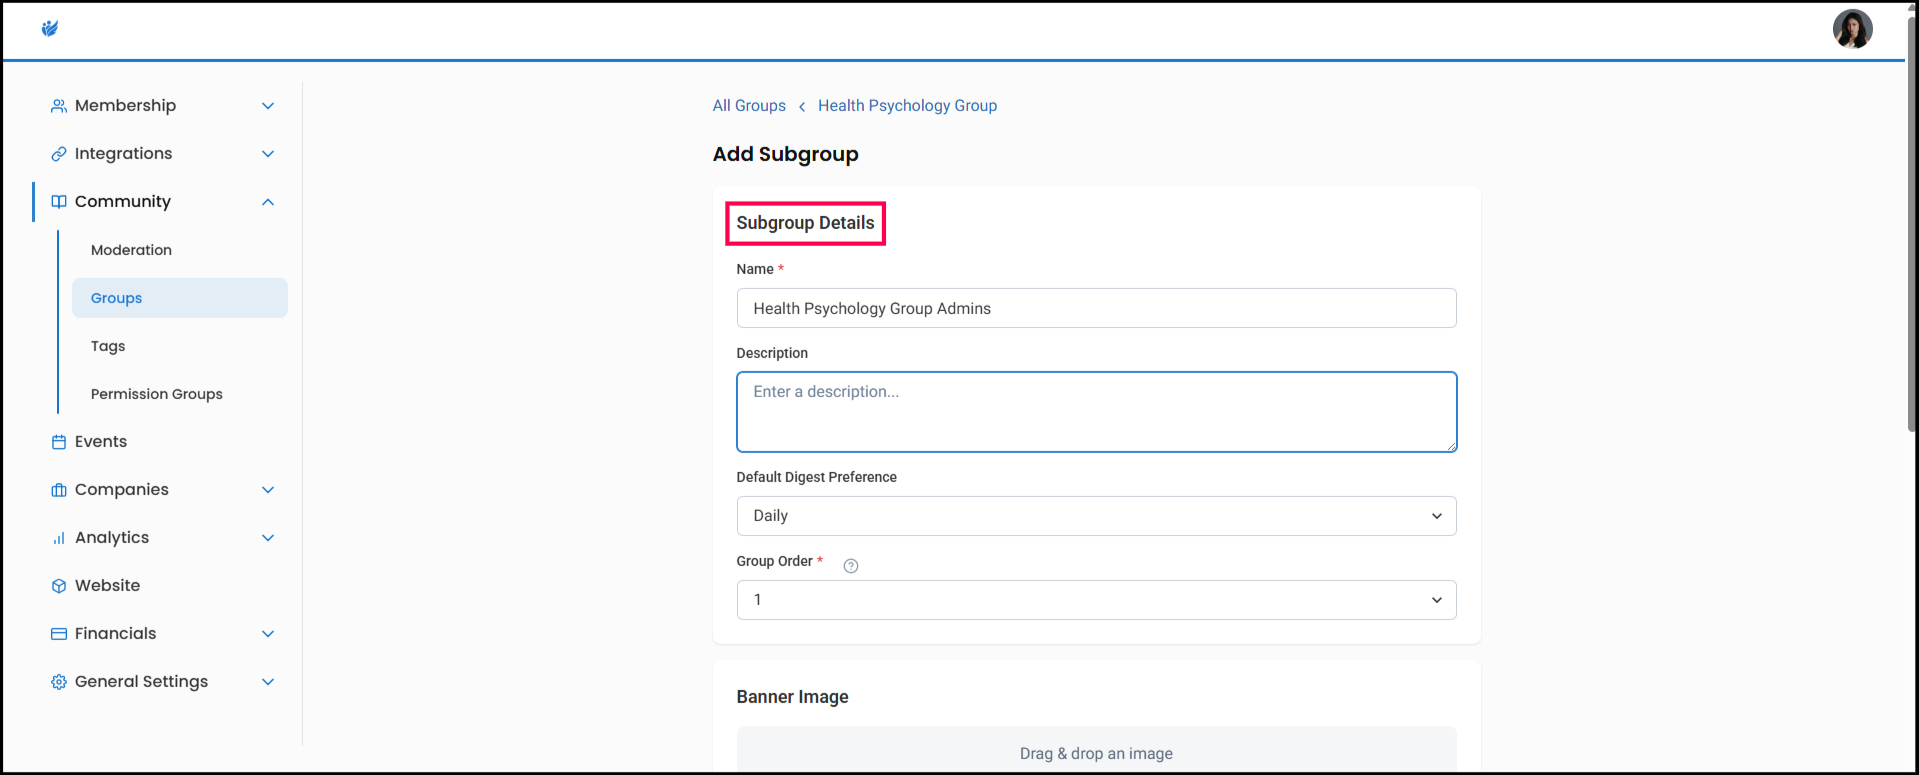Collapse the Community section chevron
The width and height of the screenshot is (1919, 775).
[268, 202]
